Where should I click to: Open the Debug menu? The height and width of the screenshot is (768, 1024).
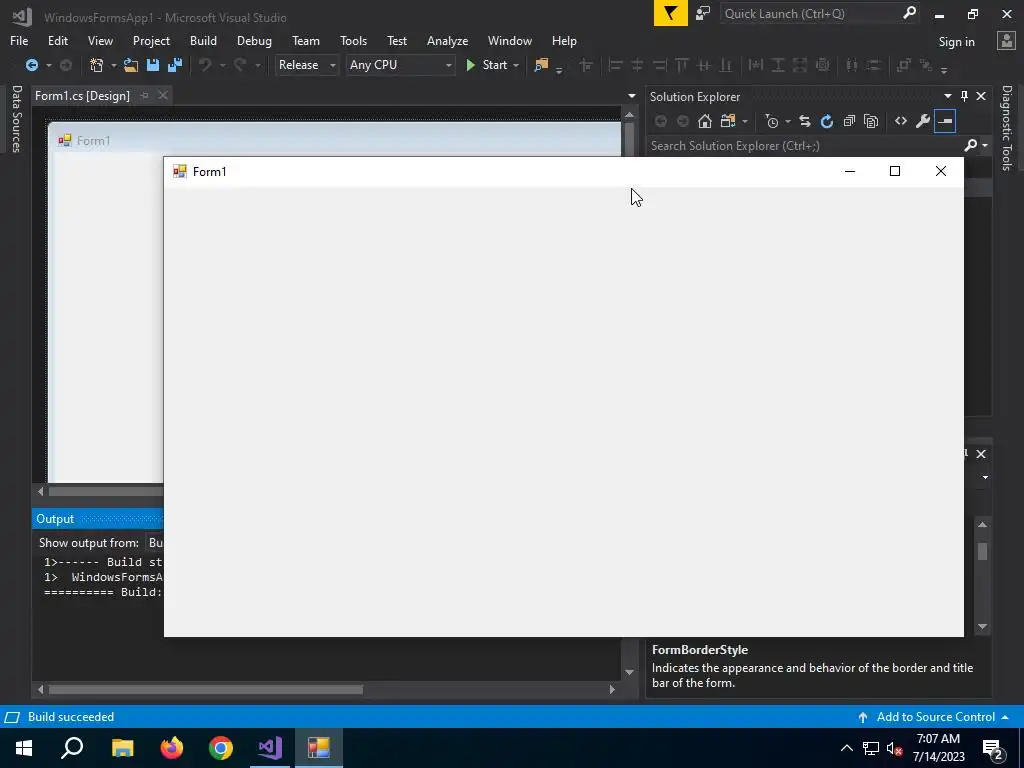[x=254, y=40]
